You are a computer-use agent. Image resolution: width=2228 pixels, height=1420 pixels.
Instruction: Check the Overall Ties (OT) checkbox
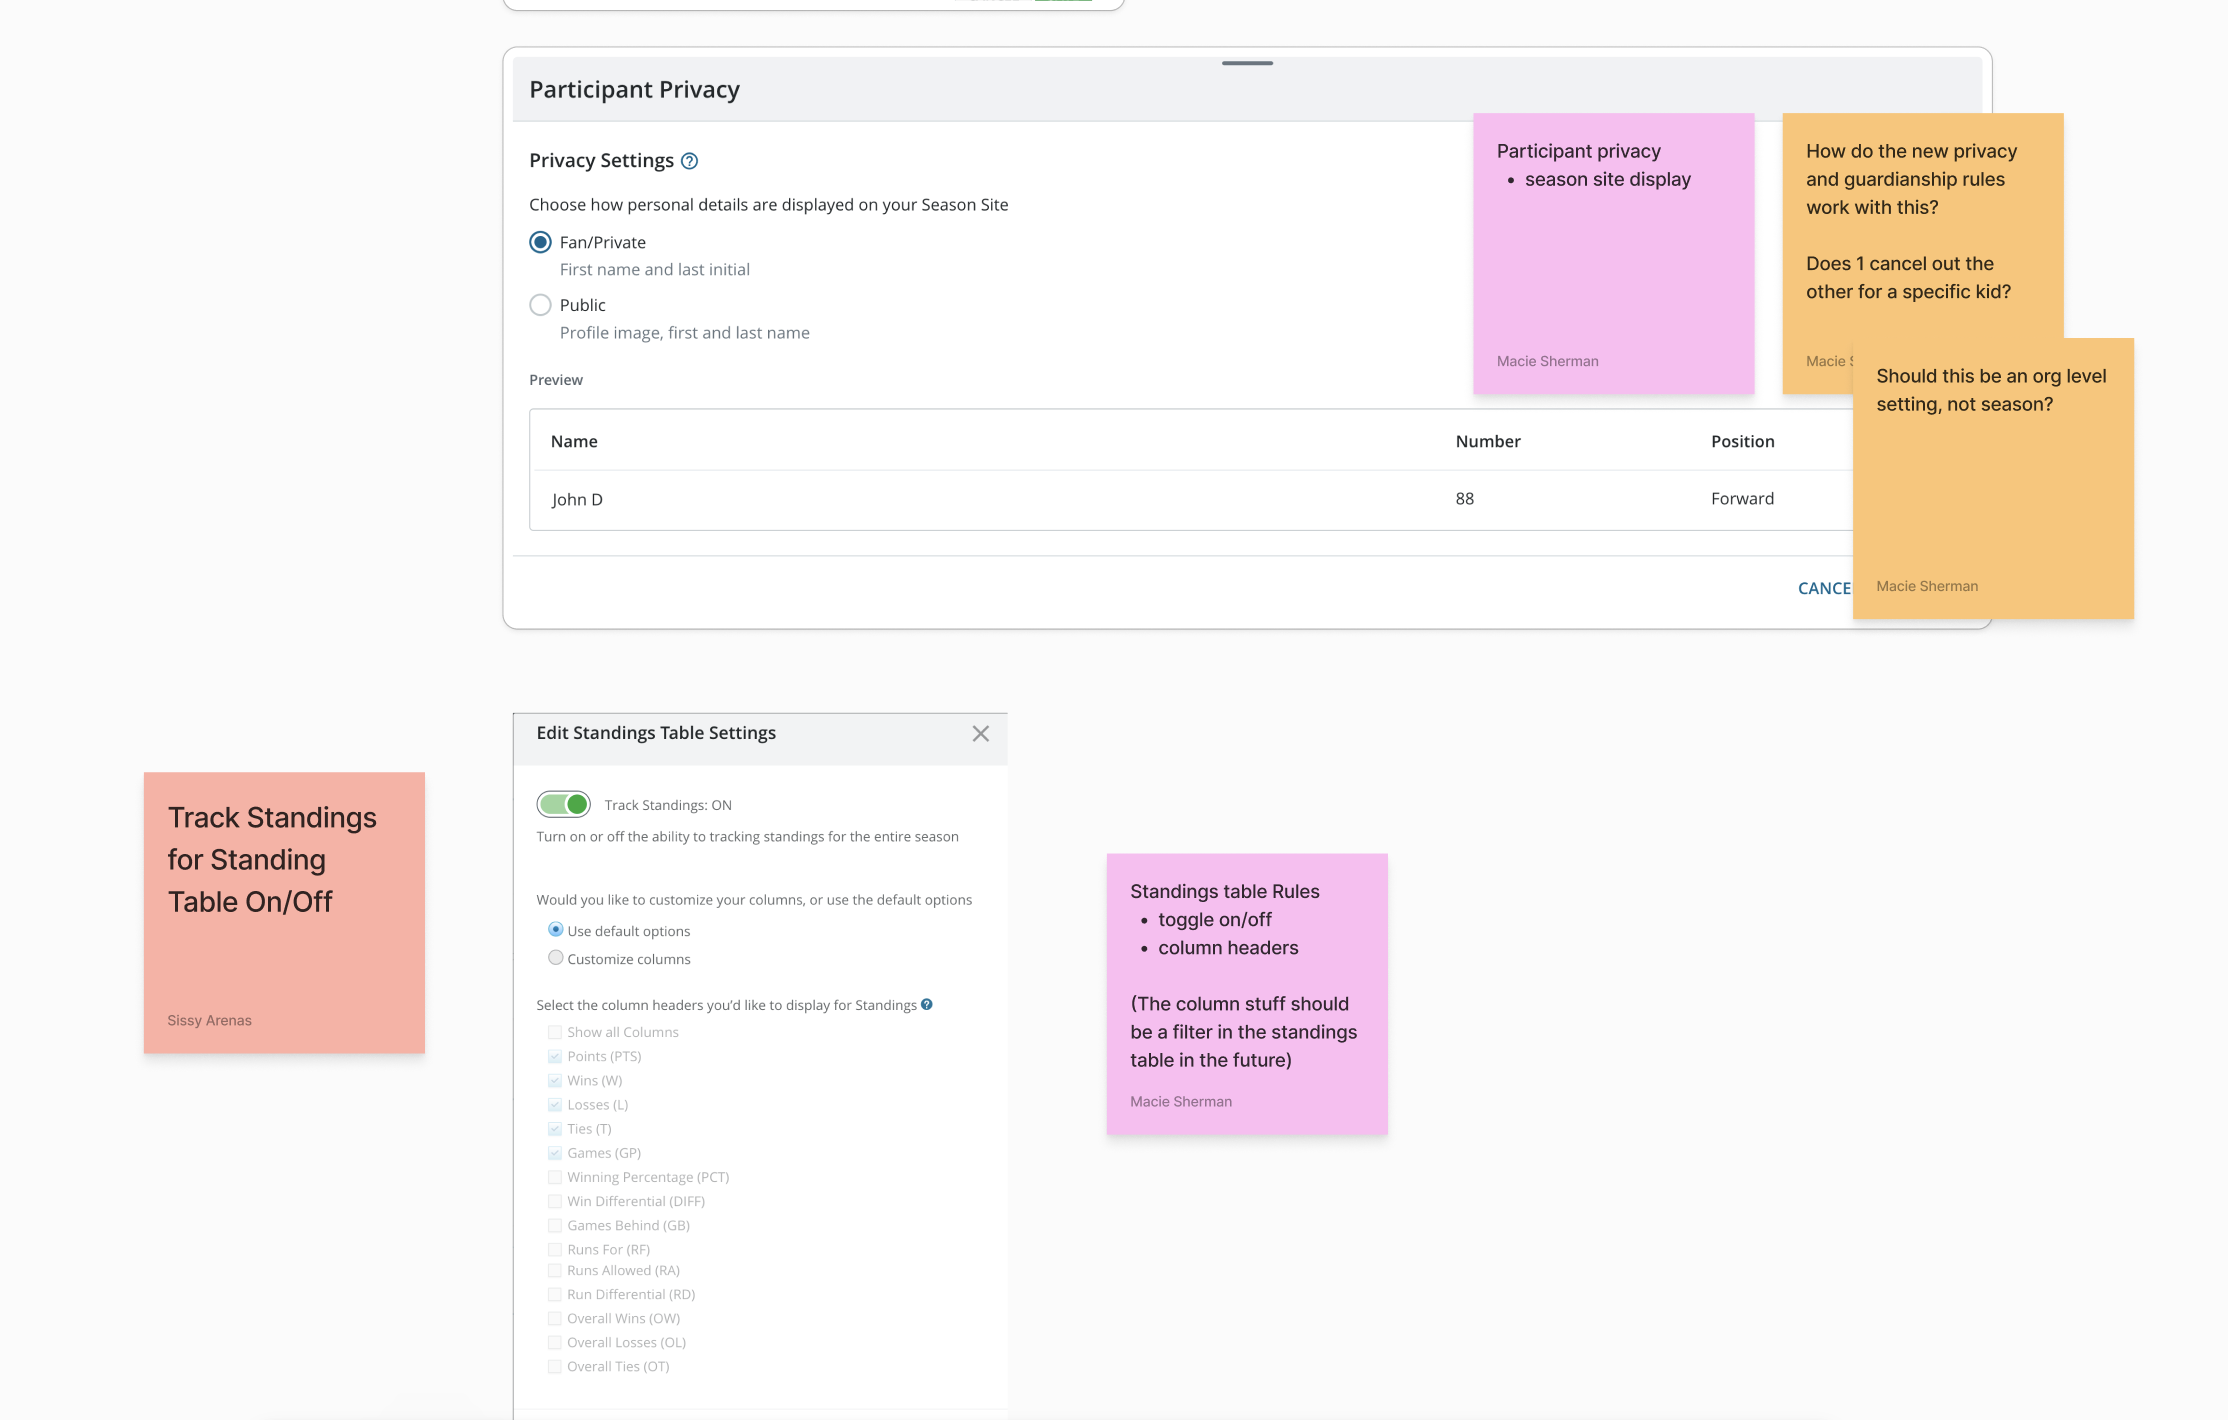pos(555,1366)
